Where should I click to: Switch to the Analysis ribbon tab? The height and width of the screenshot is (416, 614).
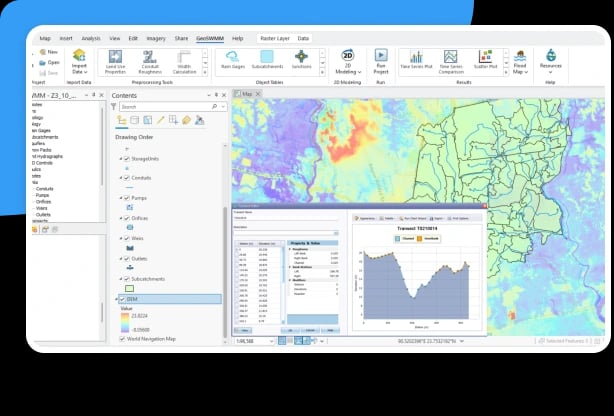[x=92, y=37]
